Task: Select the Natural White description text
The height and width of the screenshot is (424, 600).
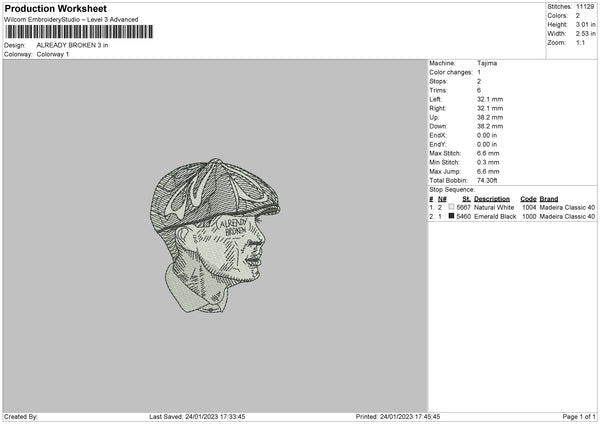Action: coord(494,207)
